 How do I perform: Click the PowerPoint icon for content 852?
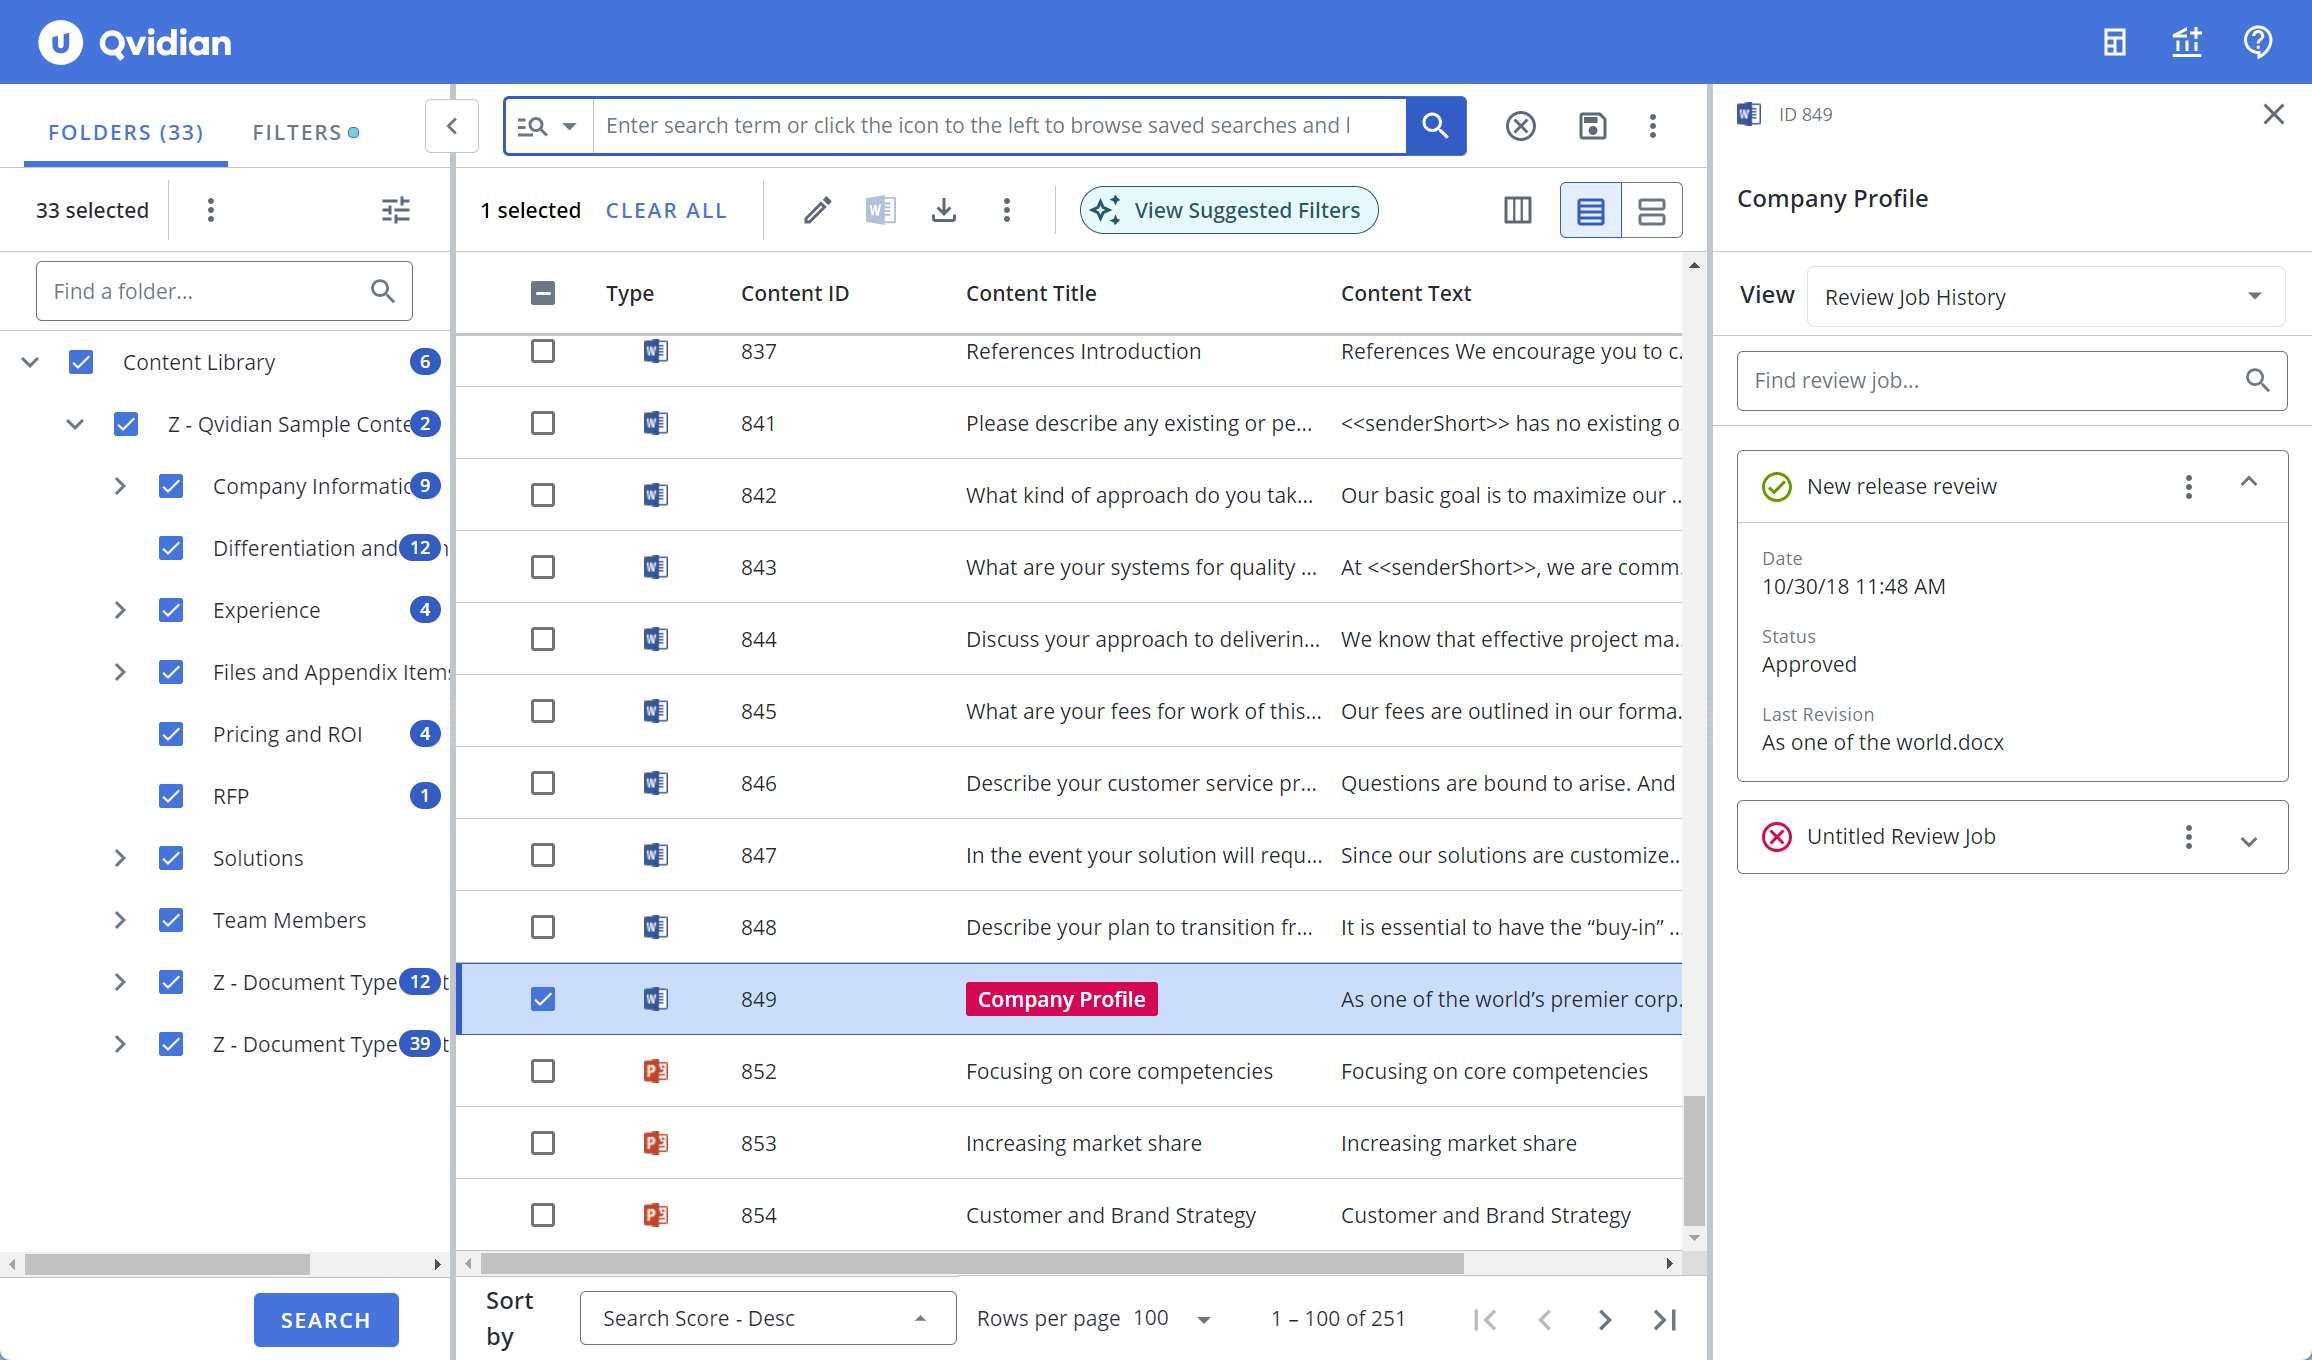656,1071
